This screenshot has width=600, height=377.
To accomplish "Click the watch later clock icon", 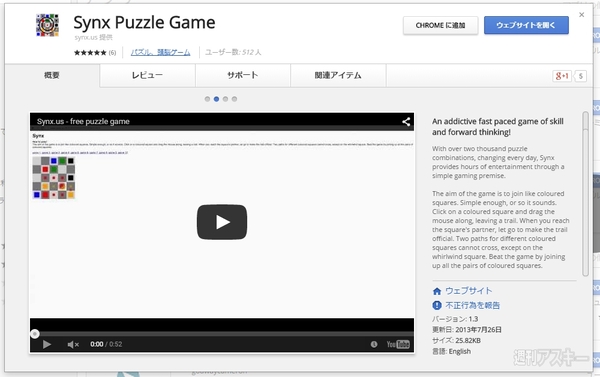I will [374, 344].
